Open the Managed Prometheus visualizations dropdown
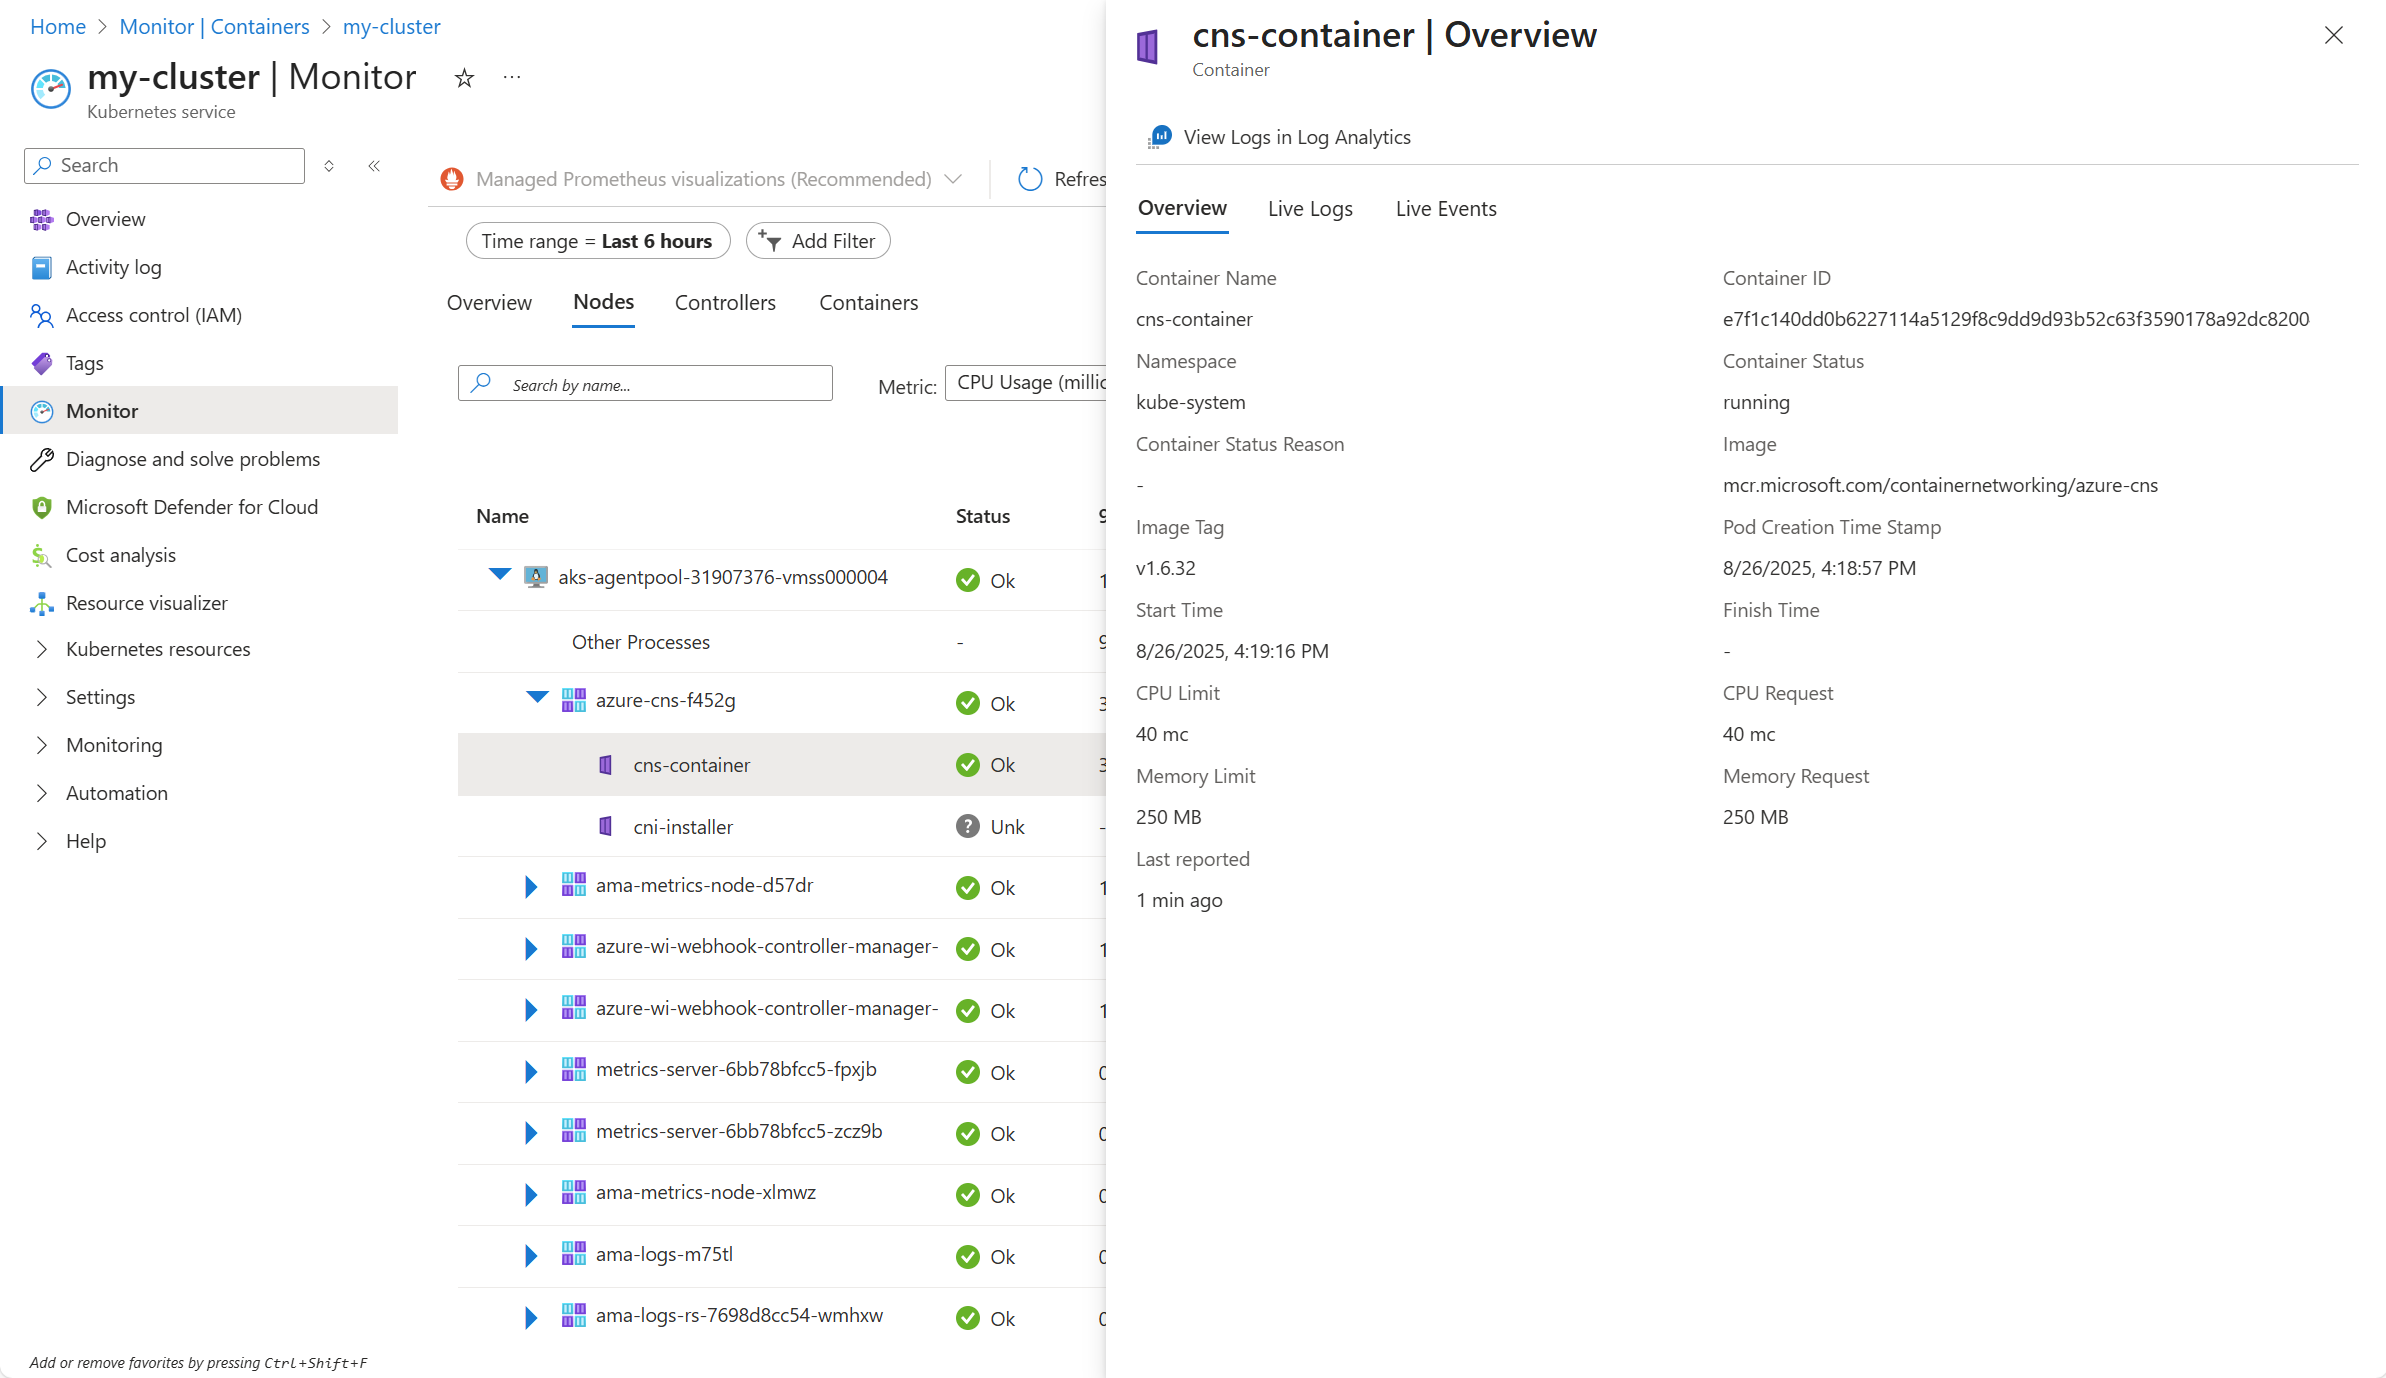The height and width of the screenshot is (1378, 2386). (x=952, y=179)
